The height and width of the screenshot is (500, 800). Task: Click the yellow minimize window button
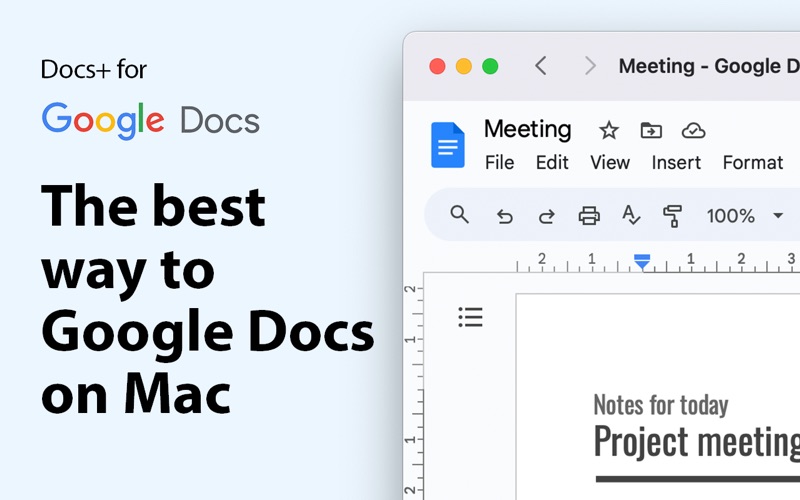(x=464, y=66)
